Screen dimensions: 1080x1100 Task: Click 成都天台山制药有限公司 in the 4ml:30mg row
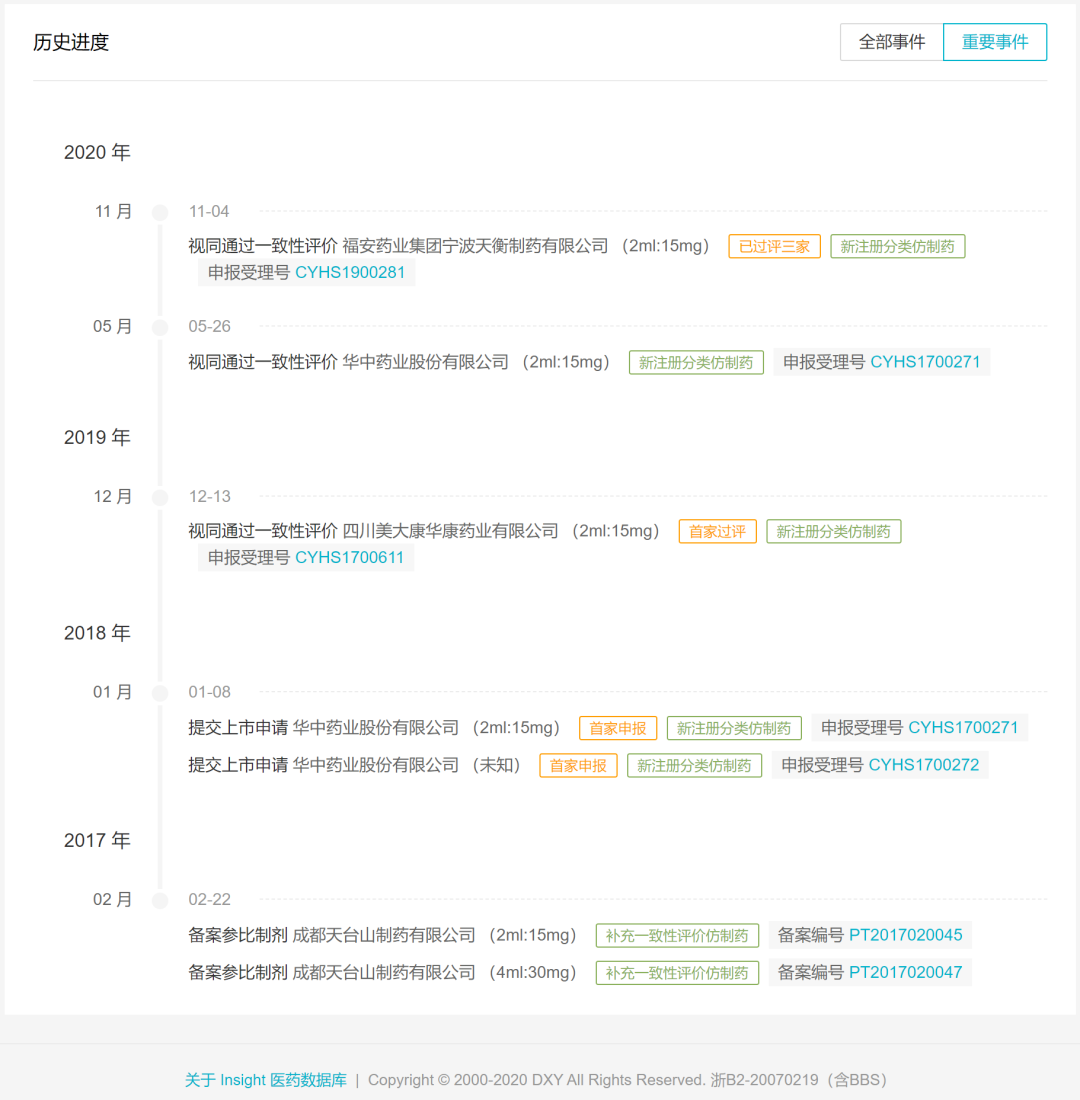(384, 972)
